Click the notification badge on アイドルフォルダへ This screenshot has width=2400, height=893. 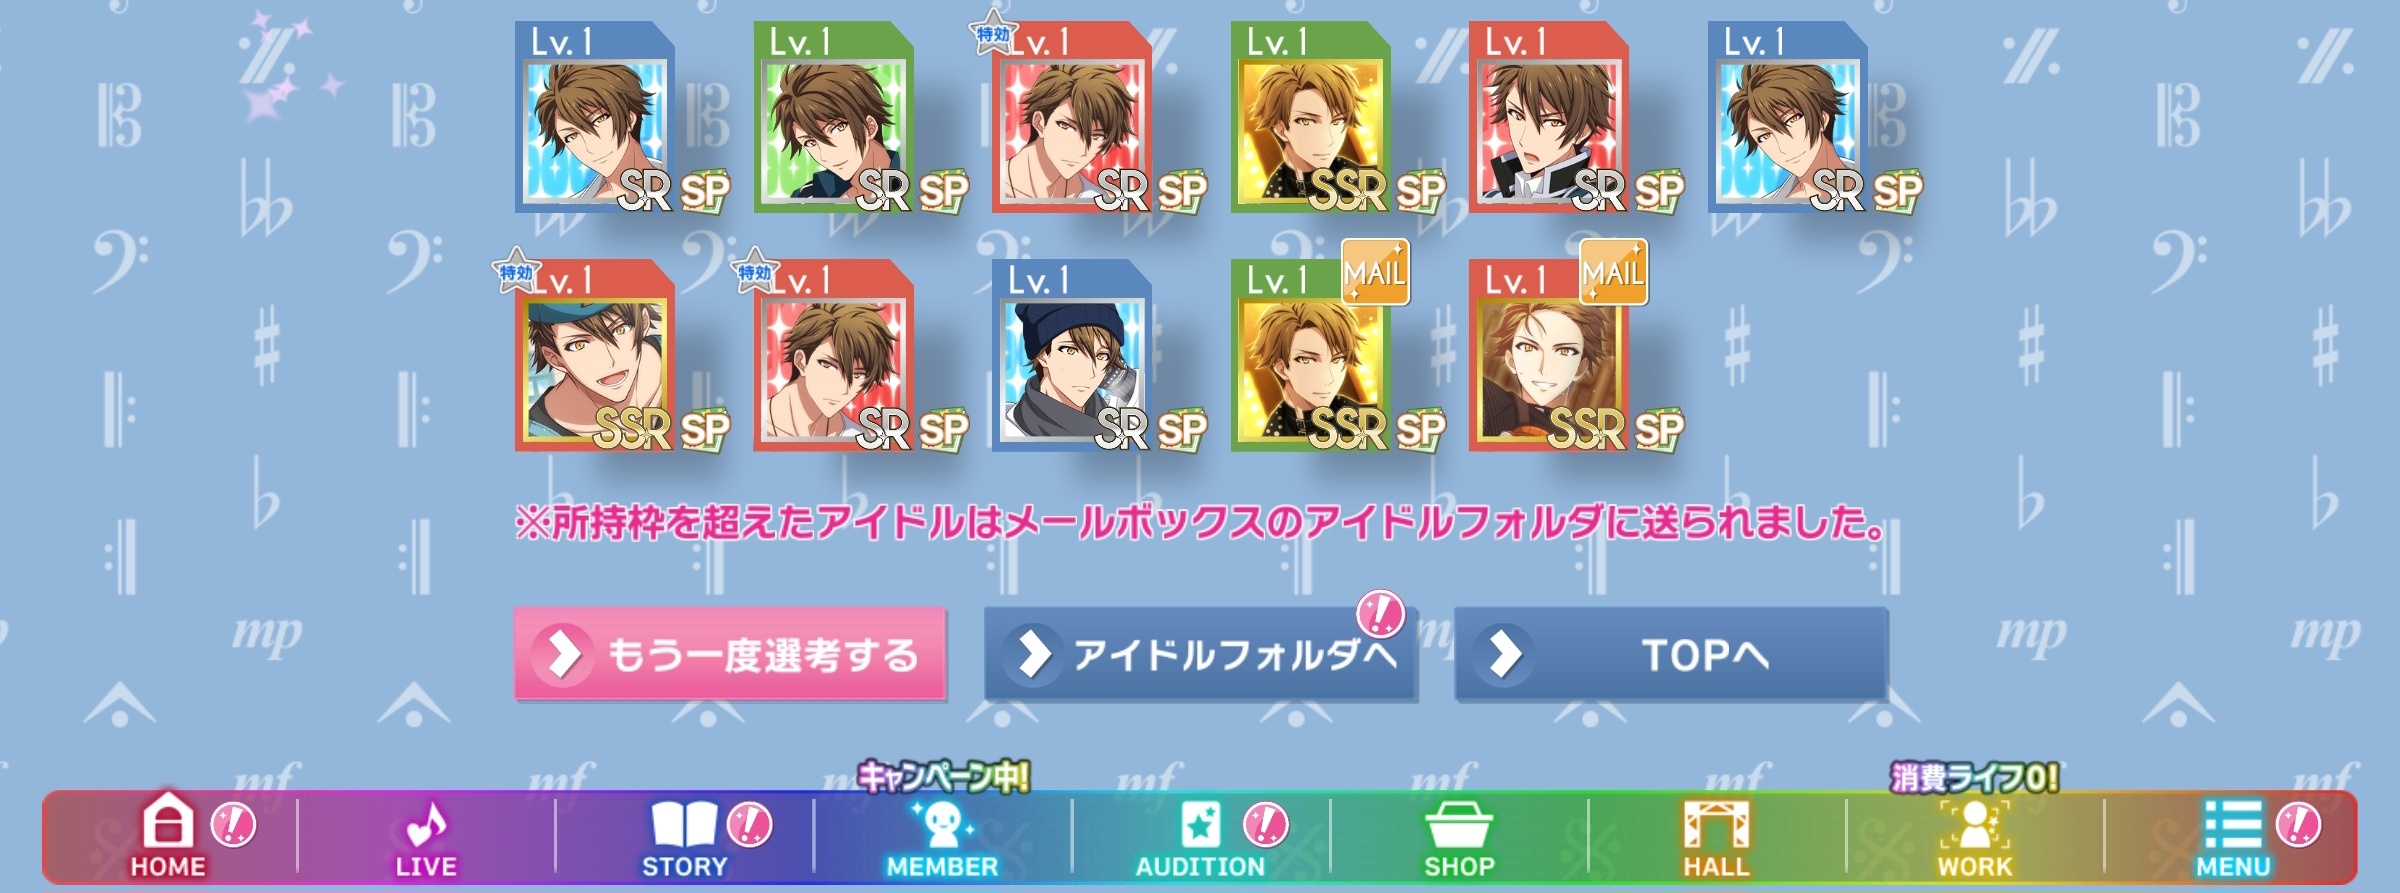(1380, 614)
